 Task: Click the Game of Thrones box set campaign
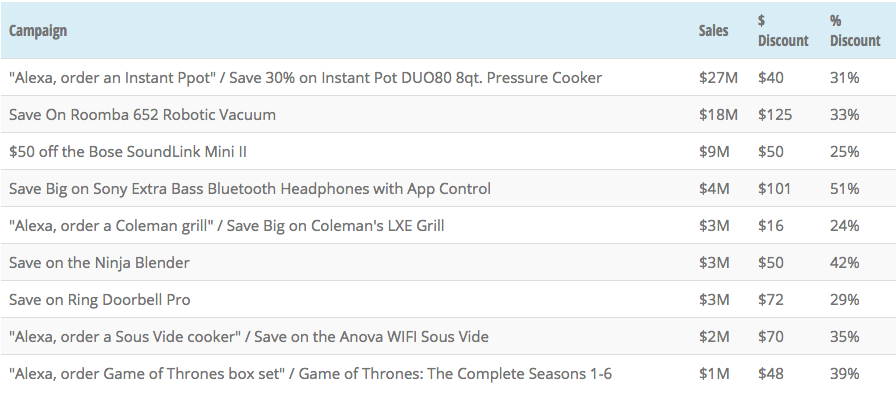310,373
